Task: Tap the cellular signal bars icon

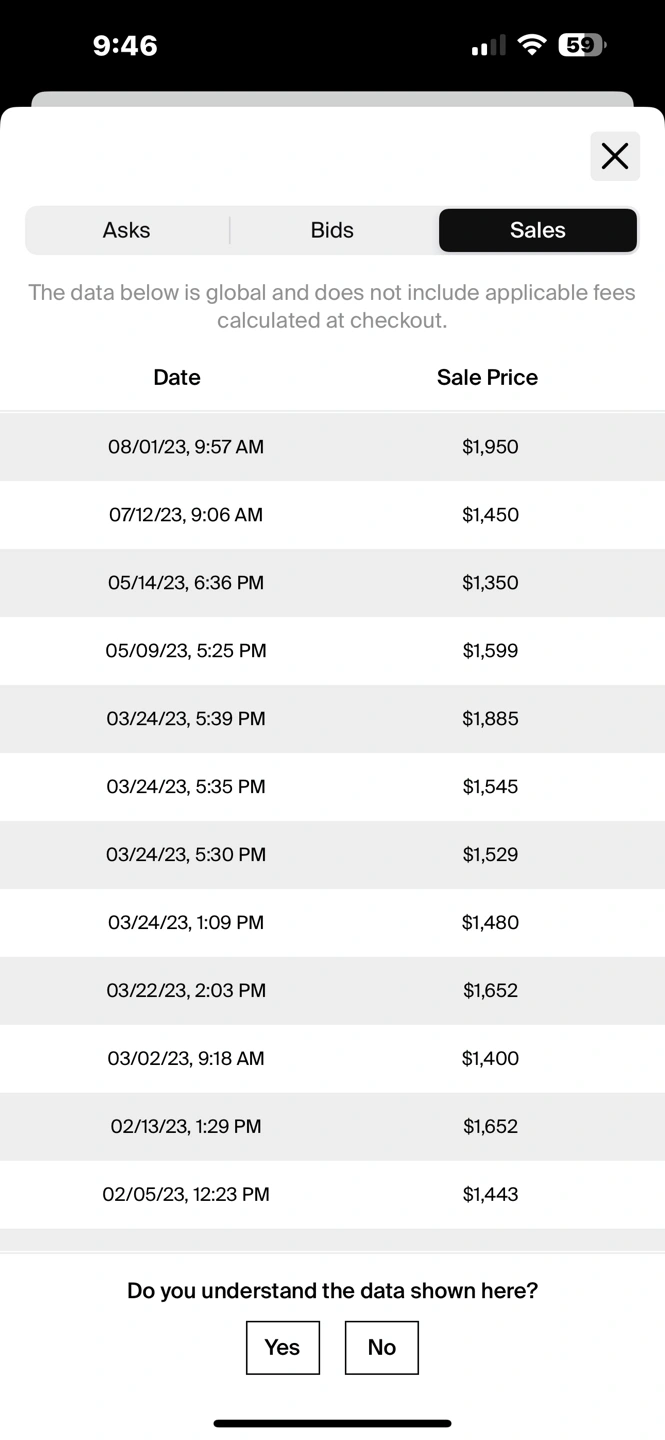Action: click(488, 46)
